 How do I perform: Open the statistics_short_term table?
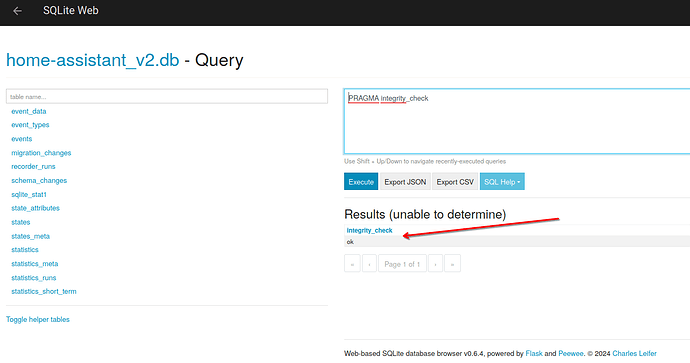point(44,292)
